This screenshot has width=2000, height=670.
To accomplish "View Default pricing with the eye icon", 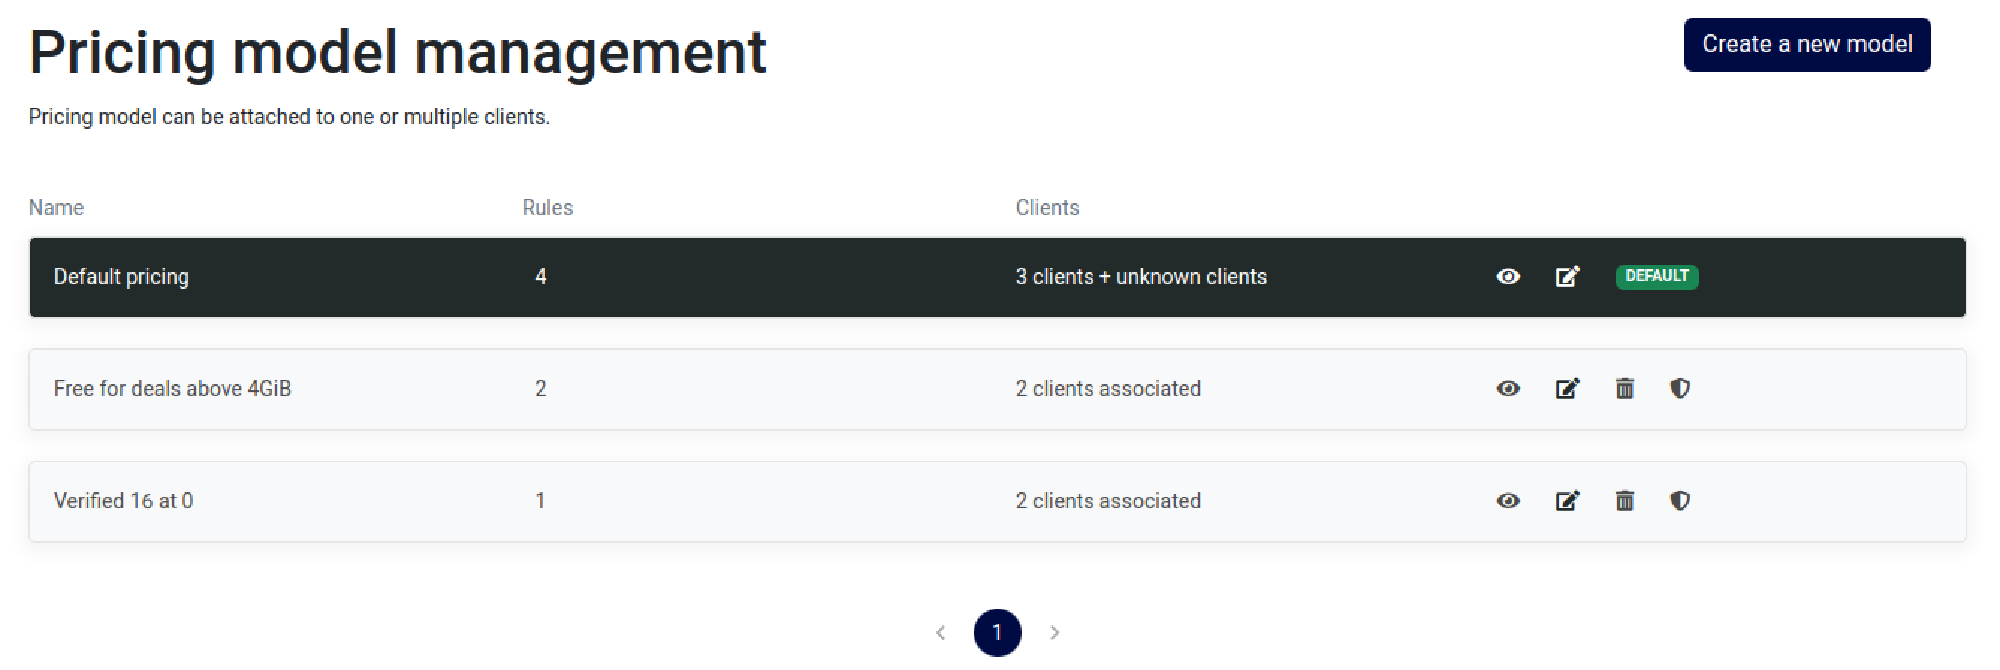I will [x=1508, y=277].
